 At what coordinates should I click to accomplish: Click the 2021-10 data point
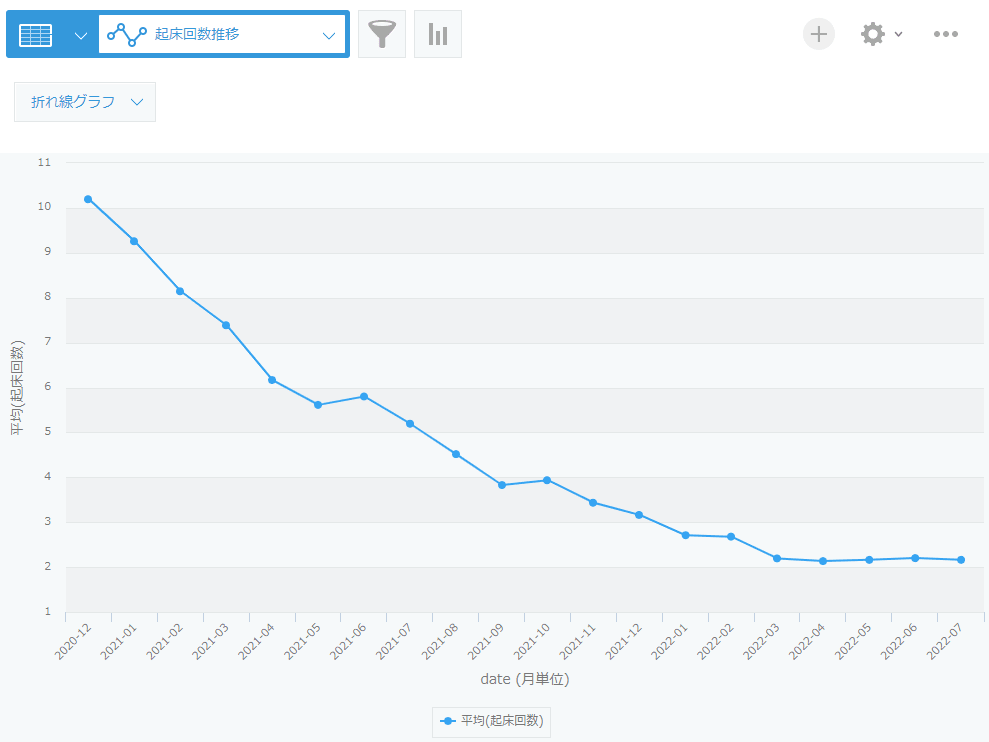547,480
